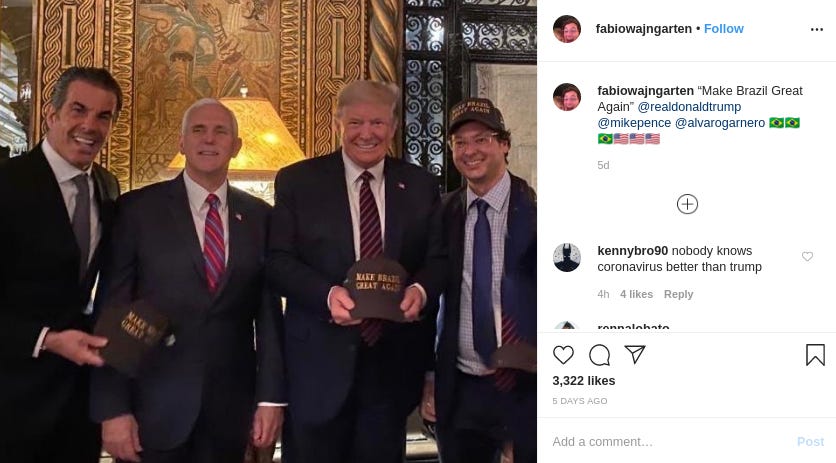Open kennybro90's Batman avatar

(567, 258)
